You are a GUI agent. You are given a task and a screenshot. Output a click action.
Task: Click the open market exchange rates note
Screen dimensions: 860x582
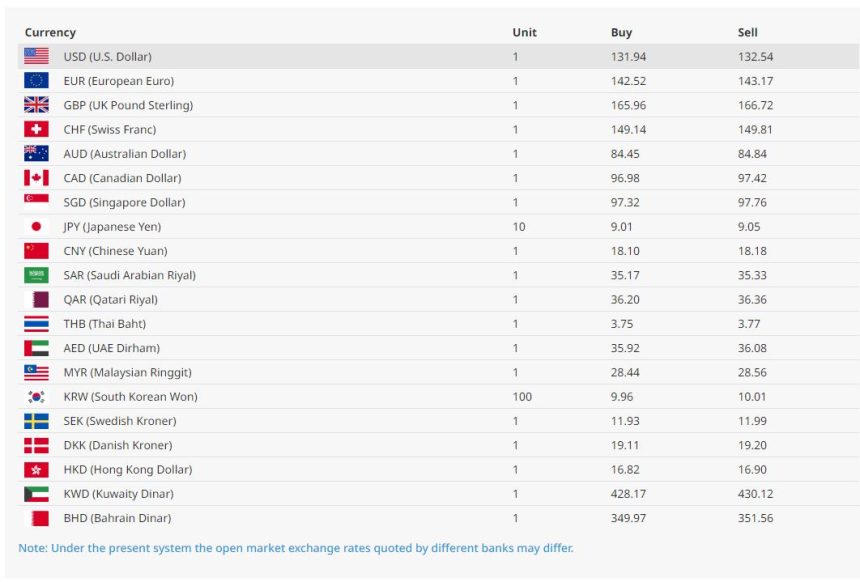click(x=296, y=548)
